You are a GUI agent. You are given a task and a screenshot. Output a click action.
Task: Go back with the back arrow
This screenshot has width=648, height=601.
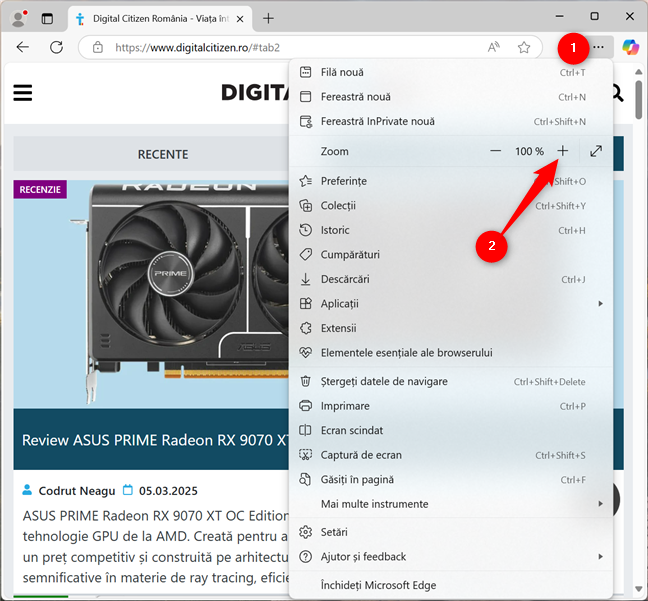(x=23, y=47)
